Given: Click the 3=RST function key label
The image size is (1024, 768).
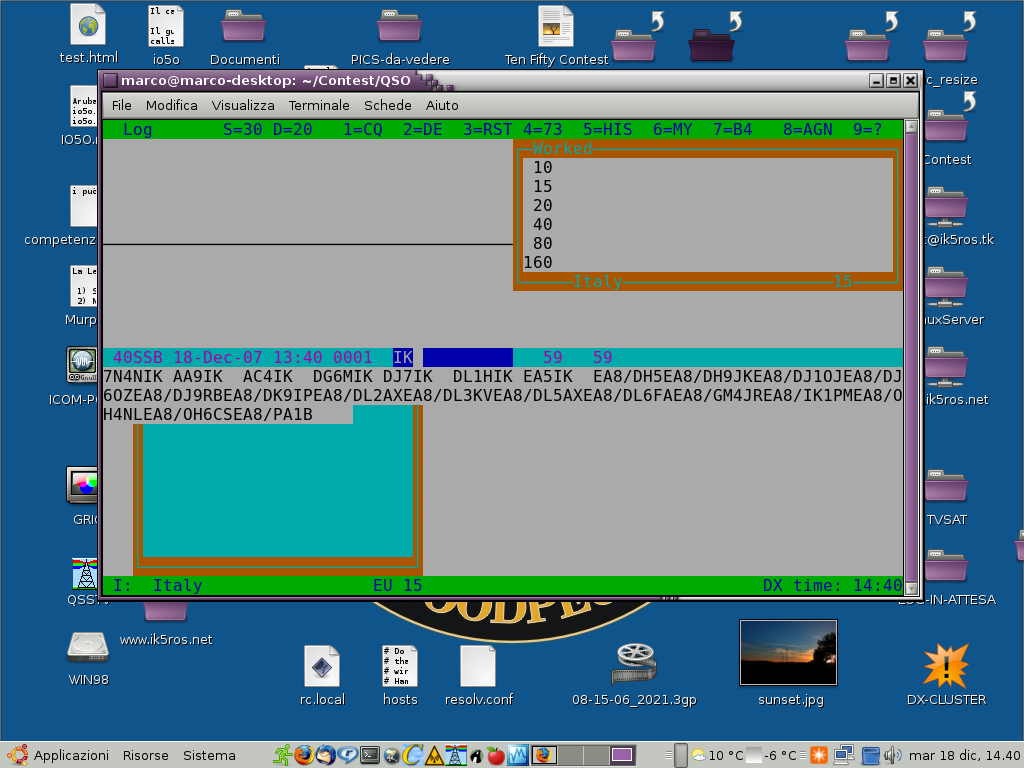Looking at the screenshot, I should (x=487, y=129).
